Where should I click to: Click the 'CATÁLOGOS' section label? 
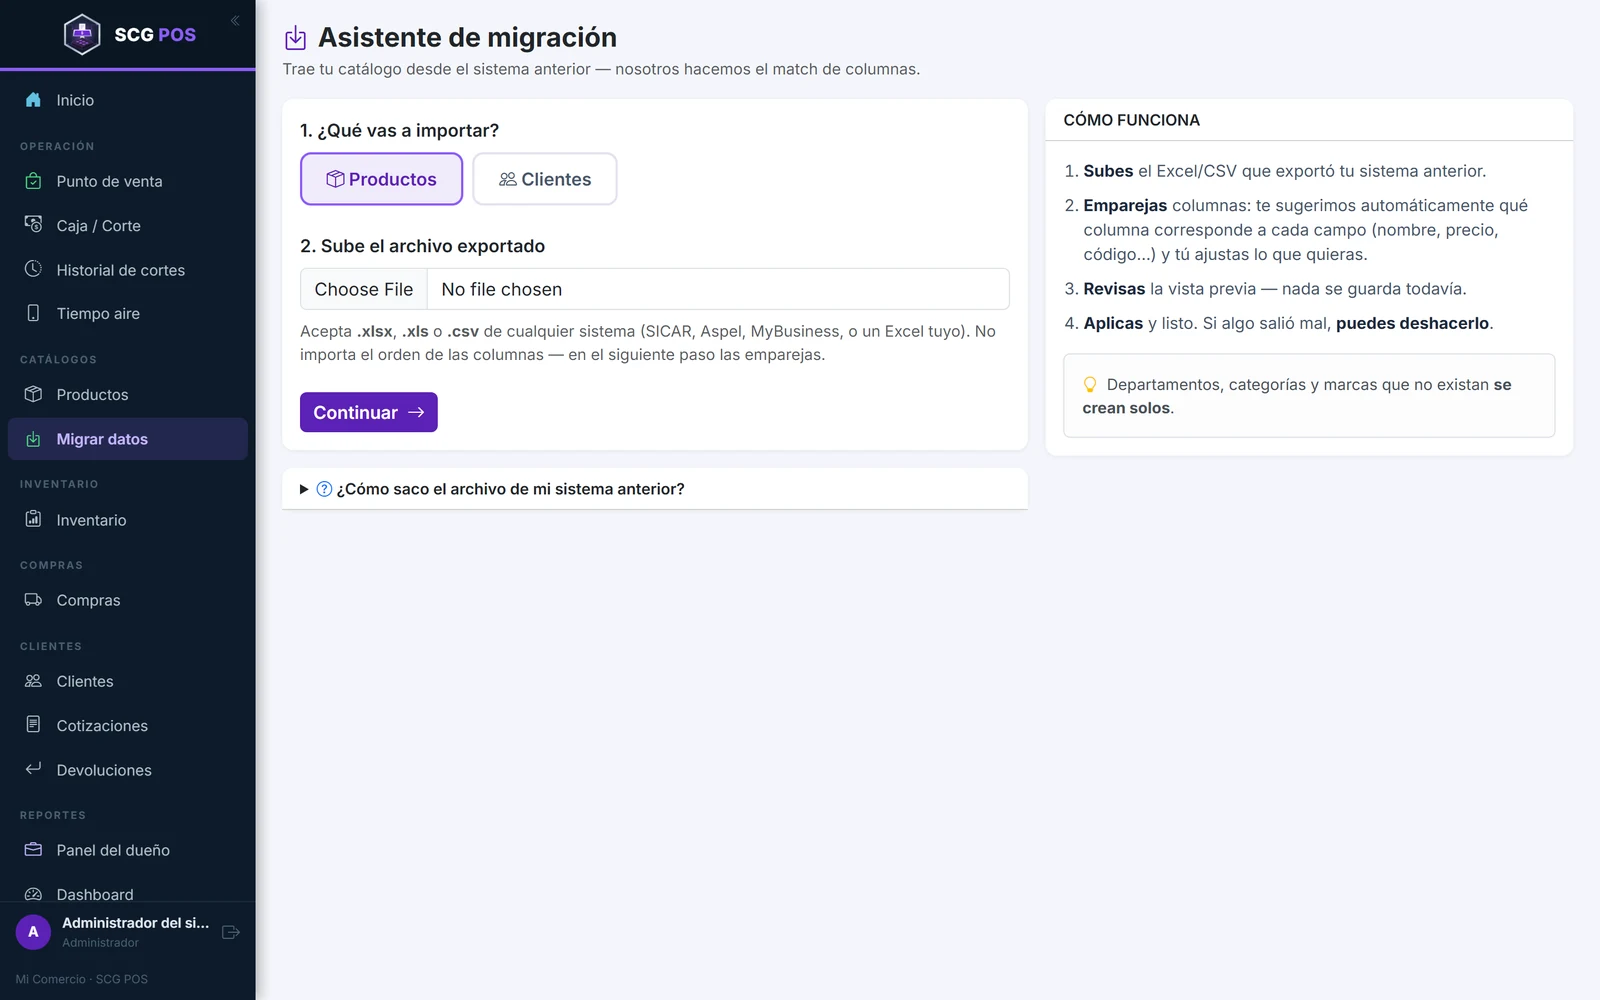tap(58, 359)
